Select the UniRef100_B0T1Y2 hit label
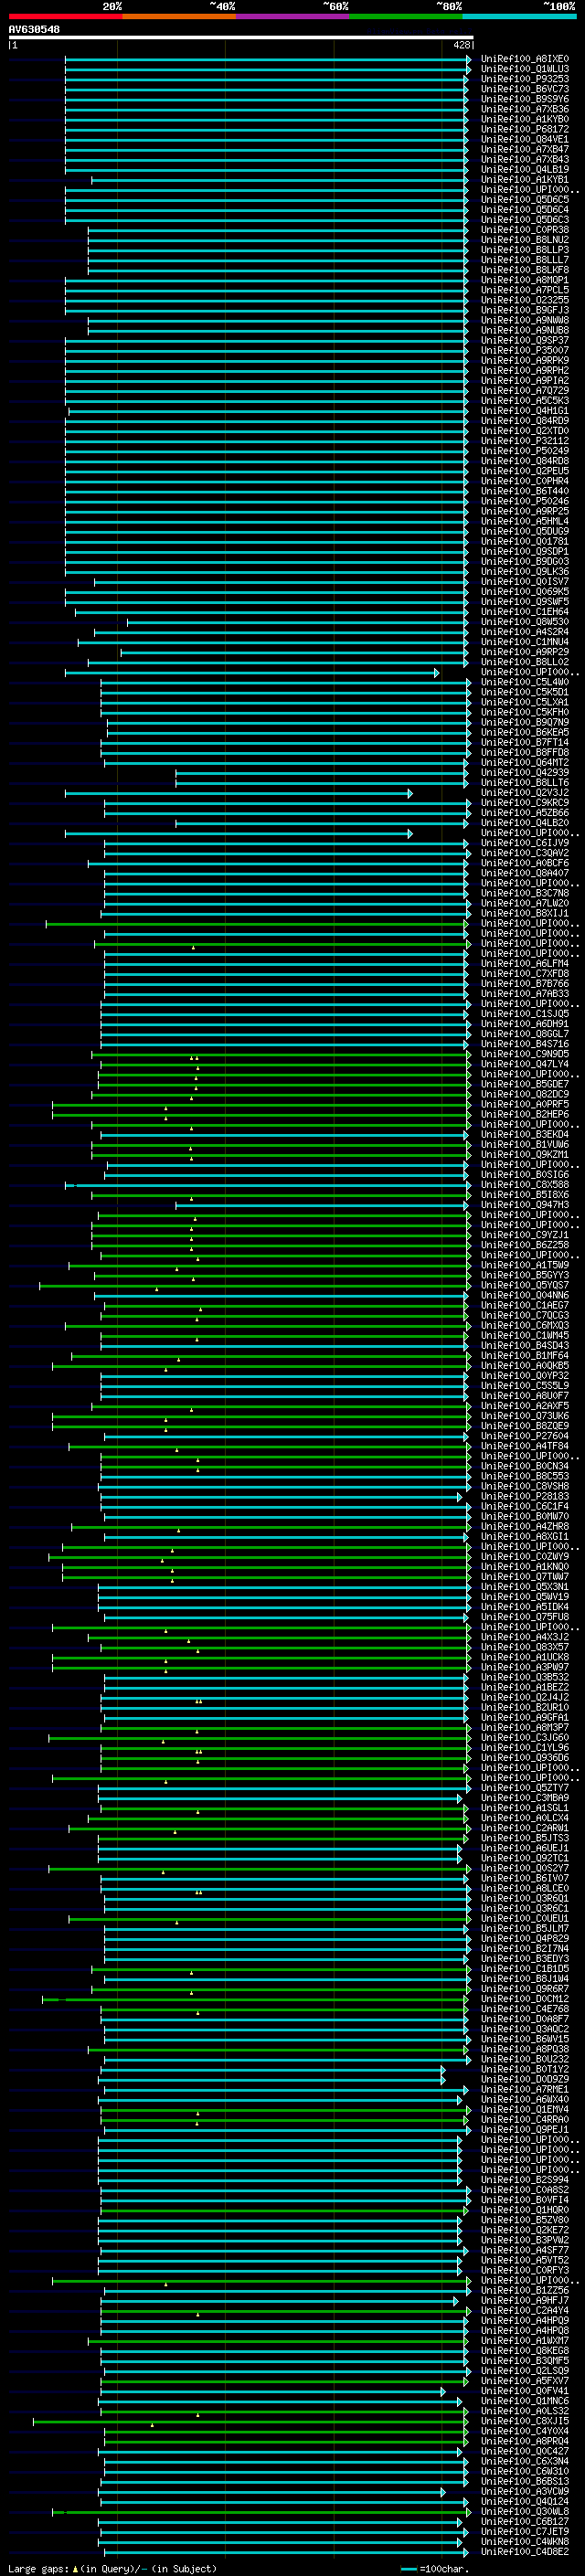Image resolution: width=585 pixels, height=2576 pixels. [524, 2069]
